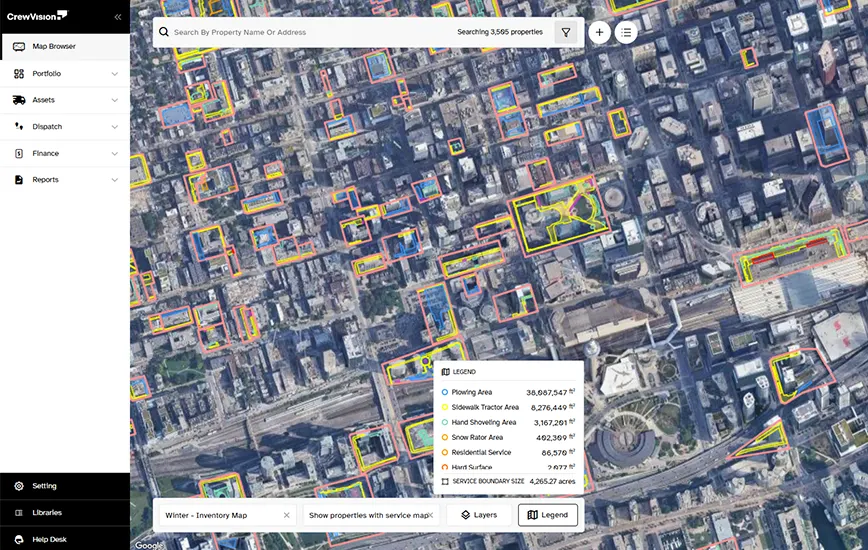Expand the Assets chevron

tap(115, 100)
